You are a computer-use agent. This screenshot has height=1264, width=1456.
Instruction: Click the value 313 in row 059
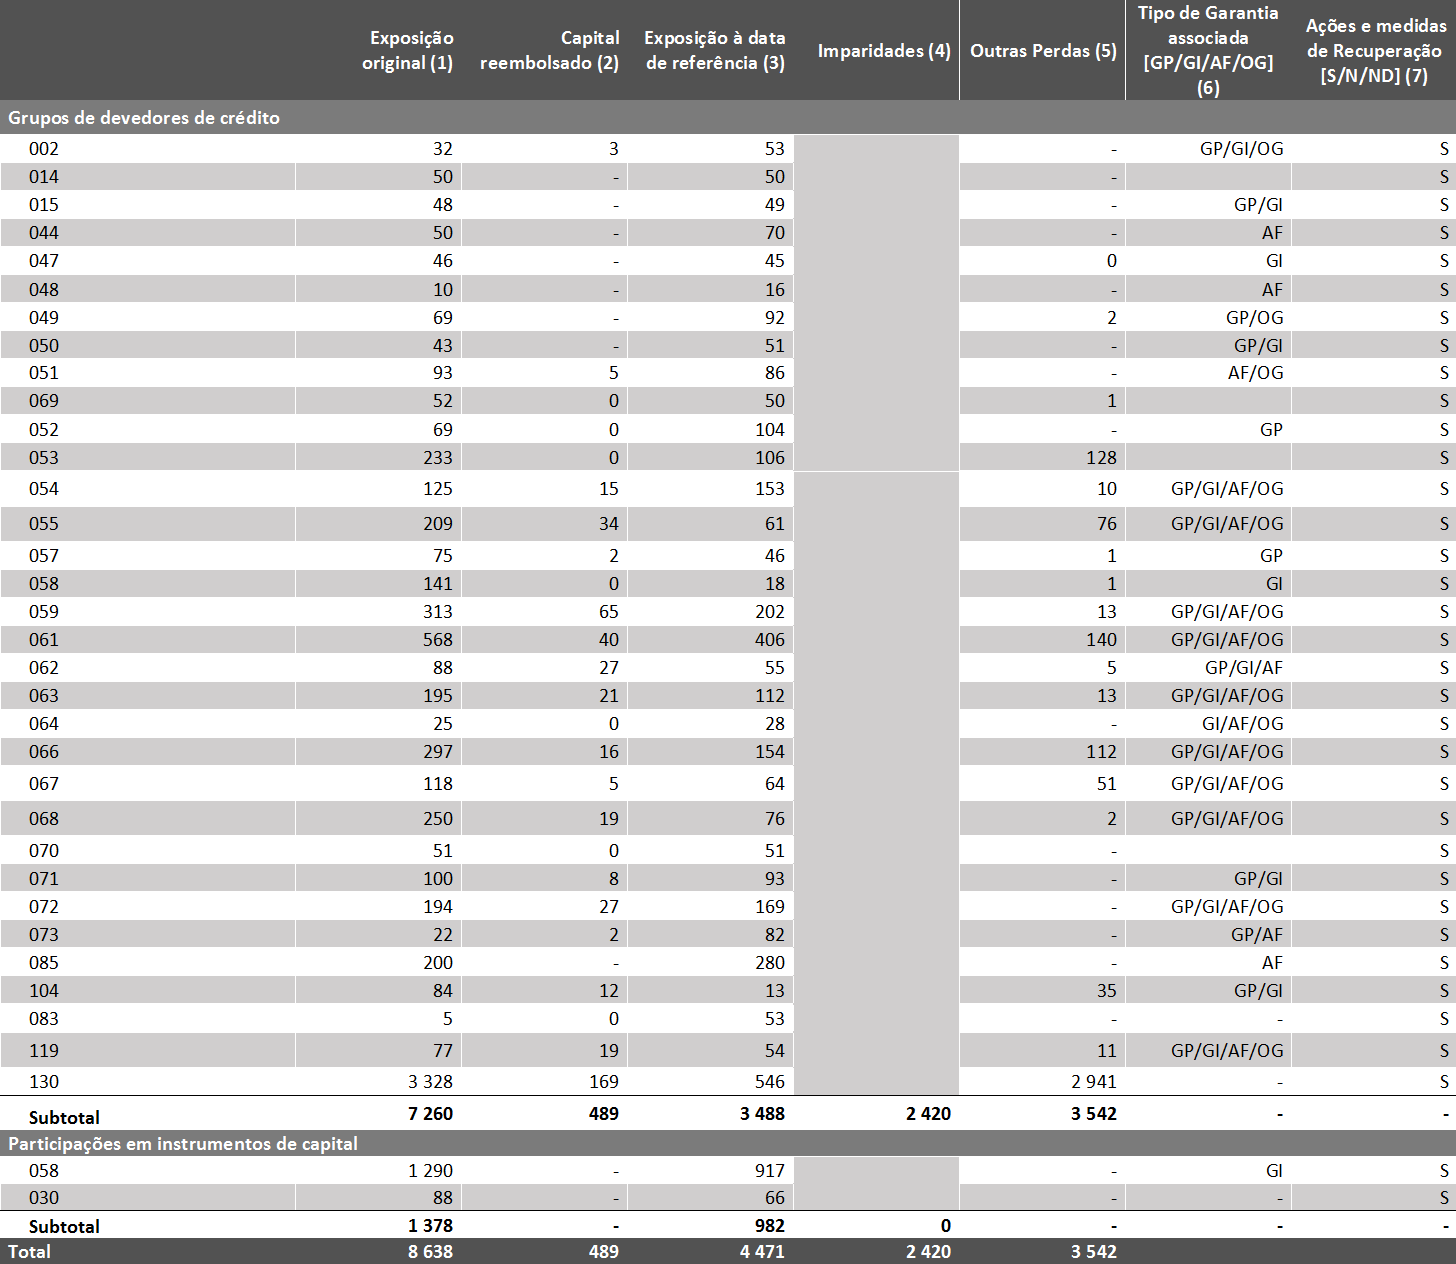click(437, 612)
